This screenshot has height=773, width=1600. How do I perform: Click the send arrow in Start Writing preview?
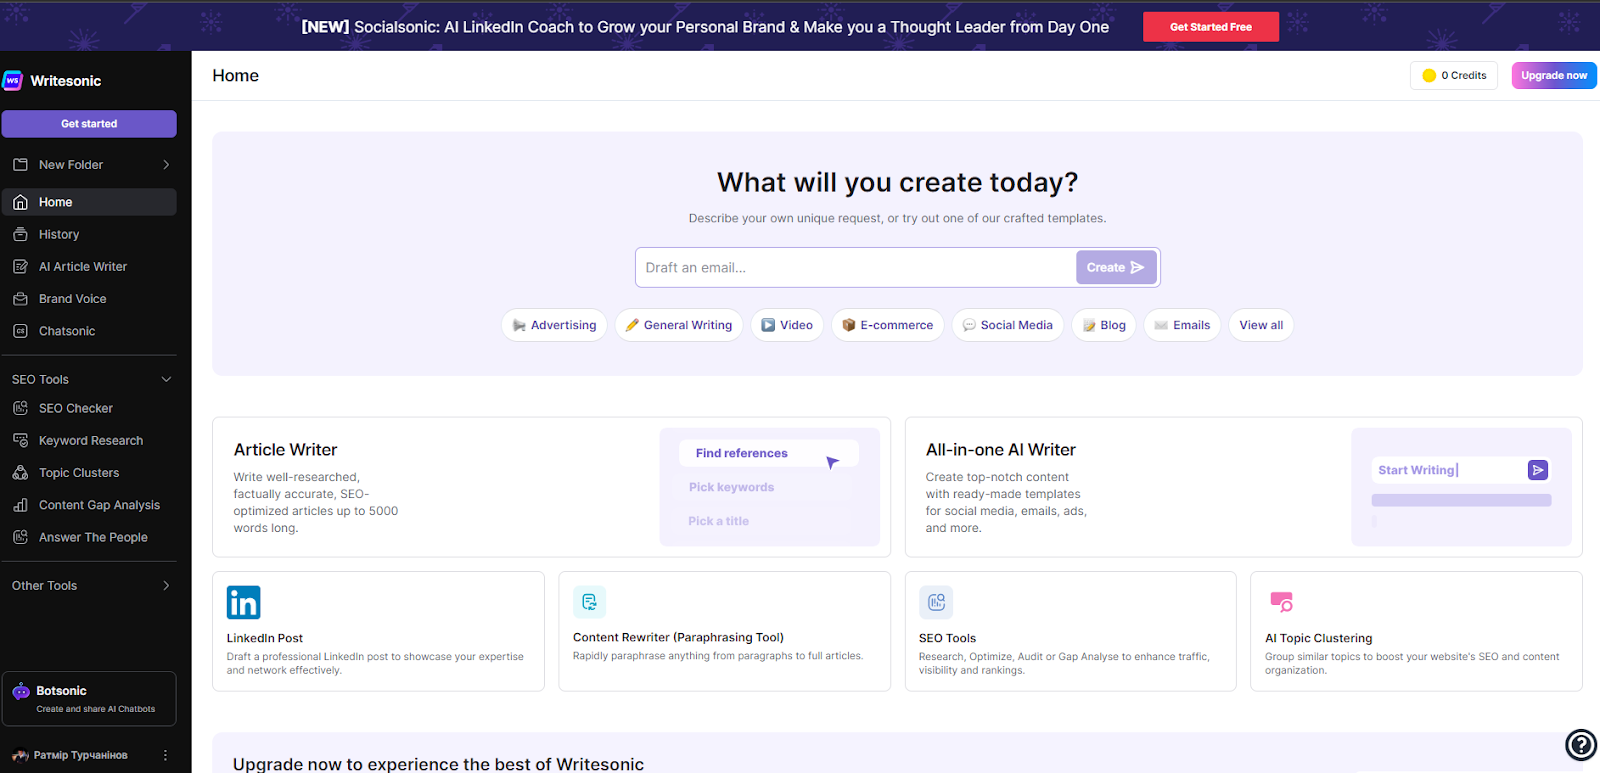click(1538, 470)
